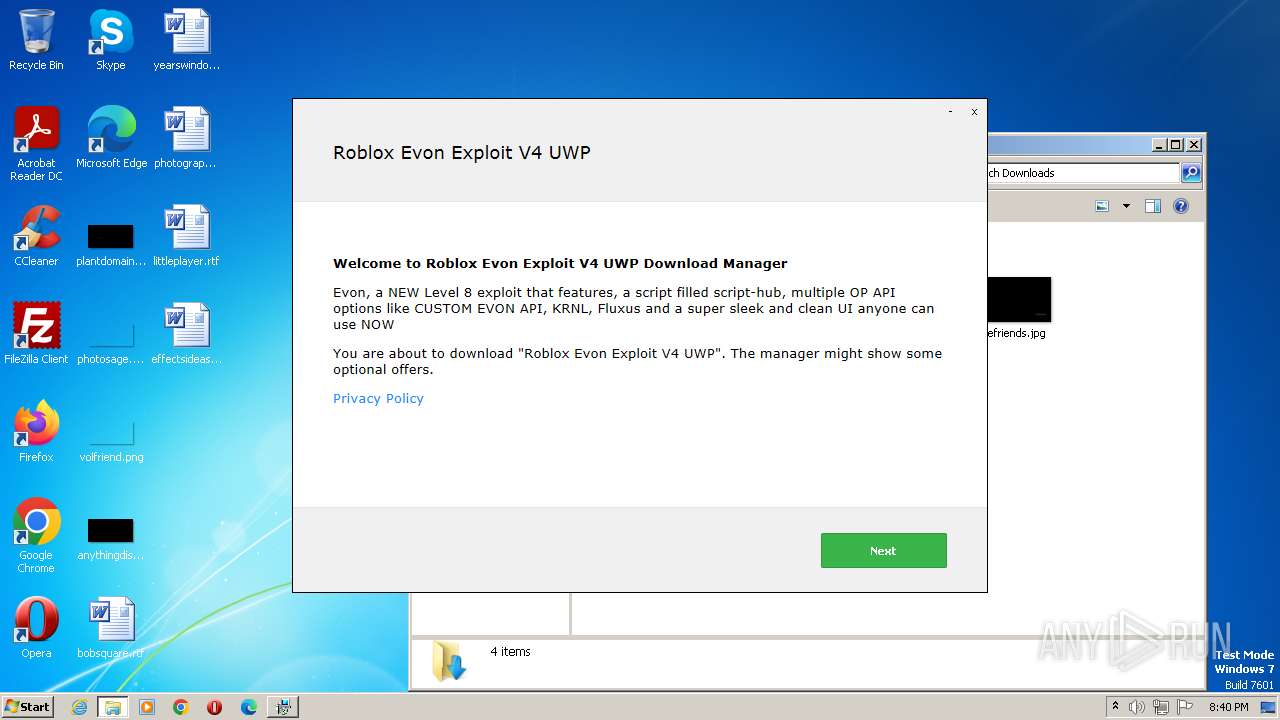1280x720 pixels.
Task: Click the green Next button
Action: pyautogui.click(x=883, y=550)
